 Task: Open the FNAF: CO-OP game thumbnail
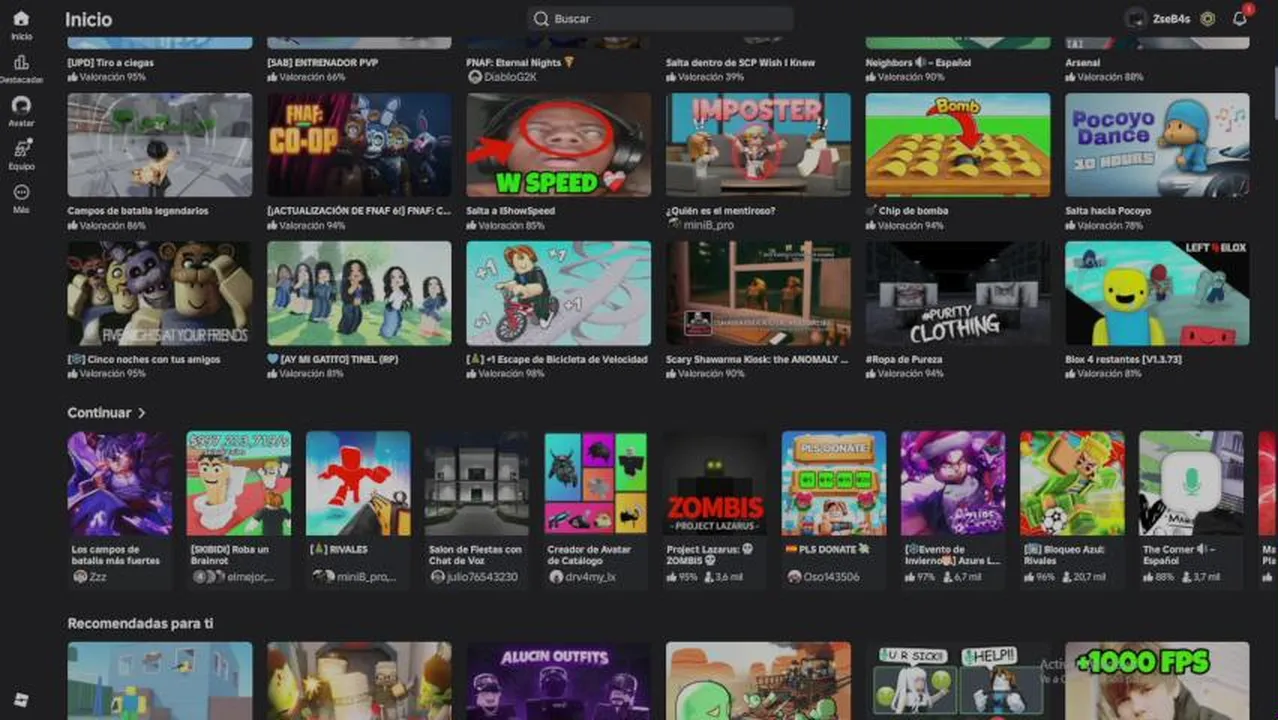(359, 145)
